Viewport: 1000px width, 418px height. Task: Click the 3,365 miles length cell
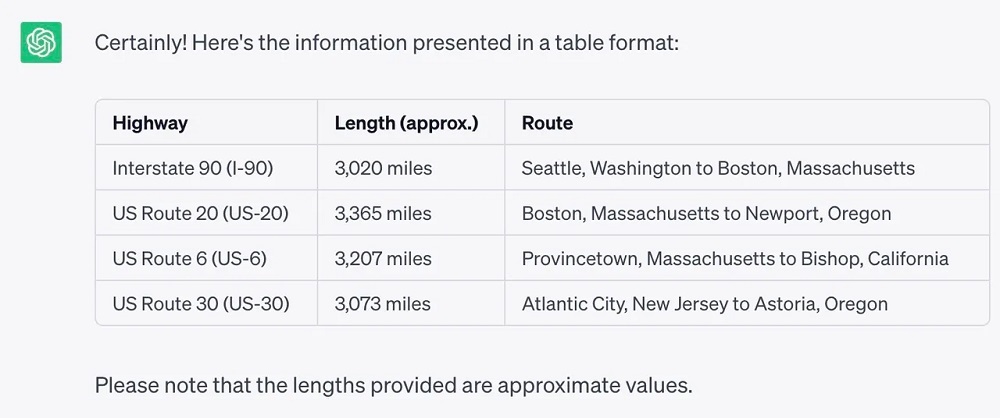point(383,214)
